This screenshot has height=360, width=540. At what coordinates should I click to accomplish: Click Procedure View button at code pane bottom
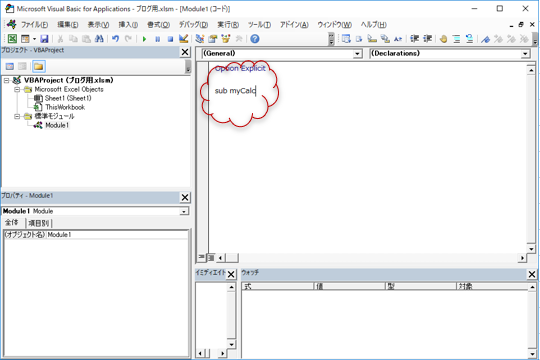tap(202, 257)
